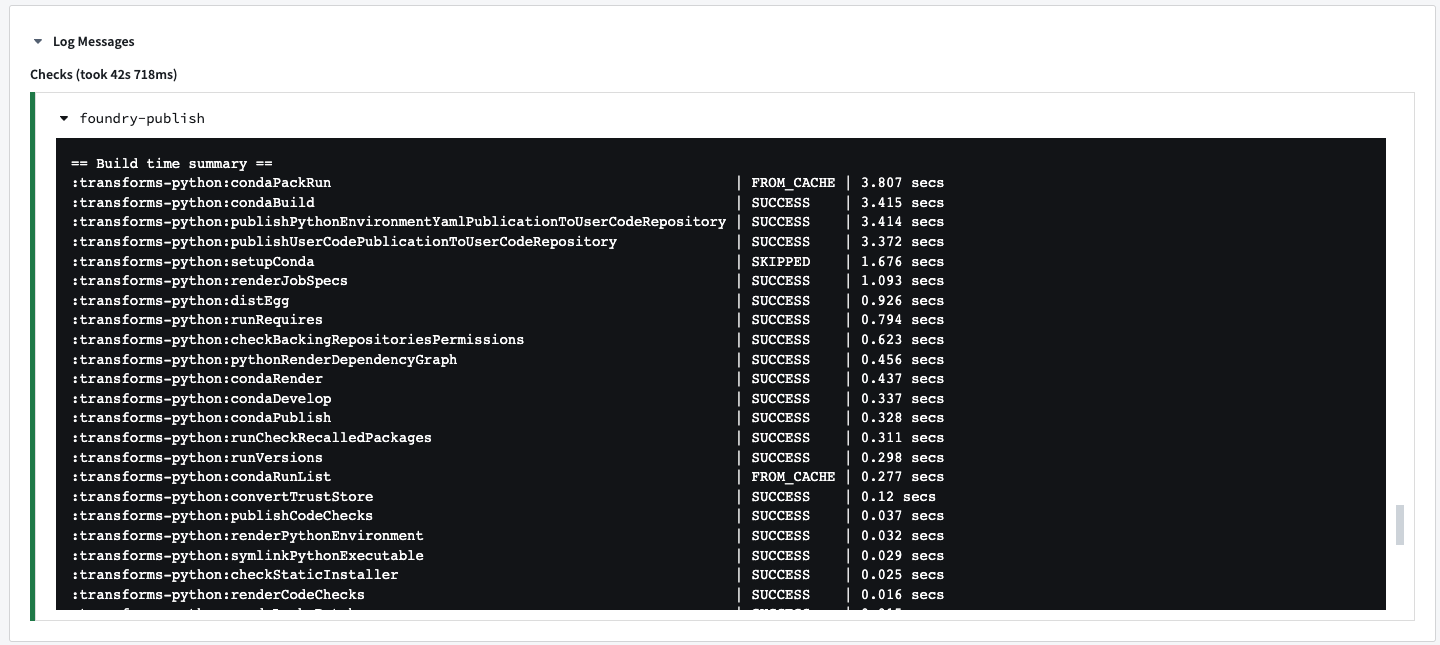Viewport: 1440px width, 645px height.
Task: Click the '0.926 secs' duration for distEgg
Action: point(902,301)
